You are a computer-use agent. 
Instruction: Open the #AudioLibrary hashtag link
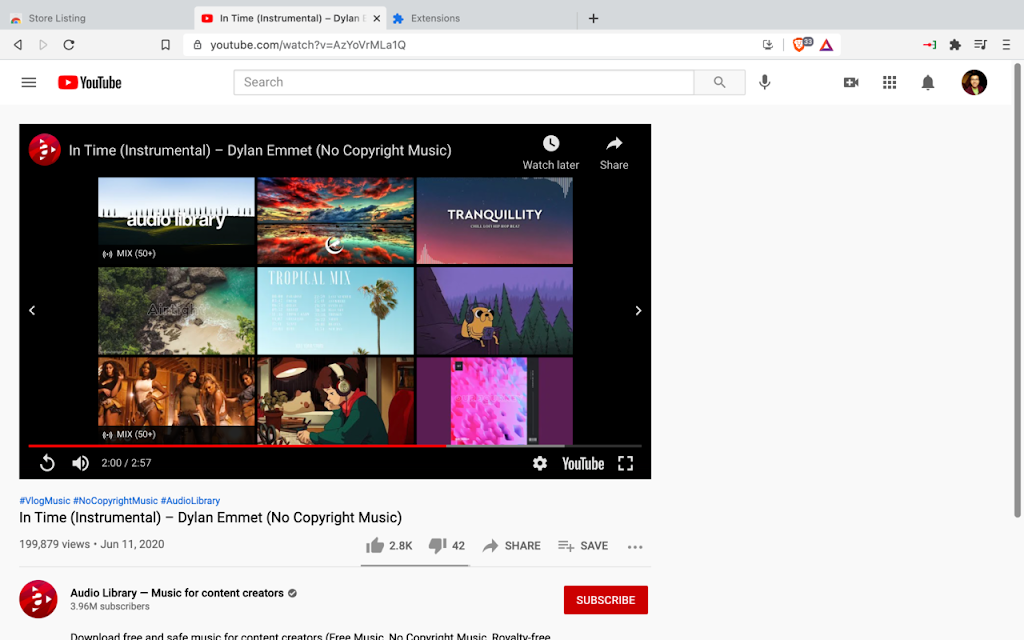click(190, 501)
